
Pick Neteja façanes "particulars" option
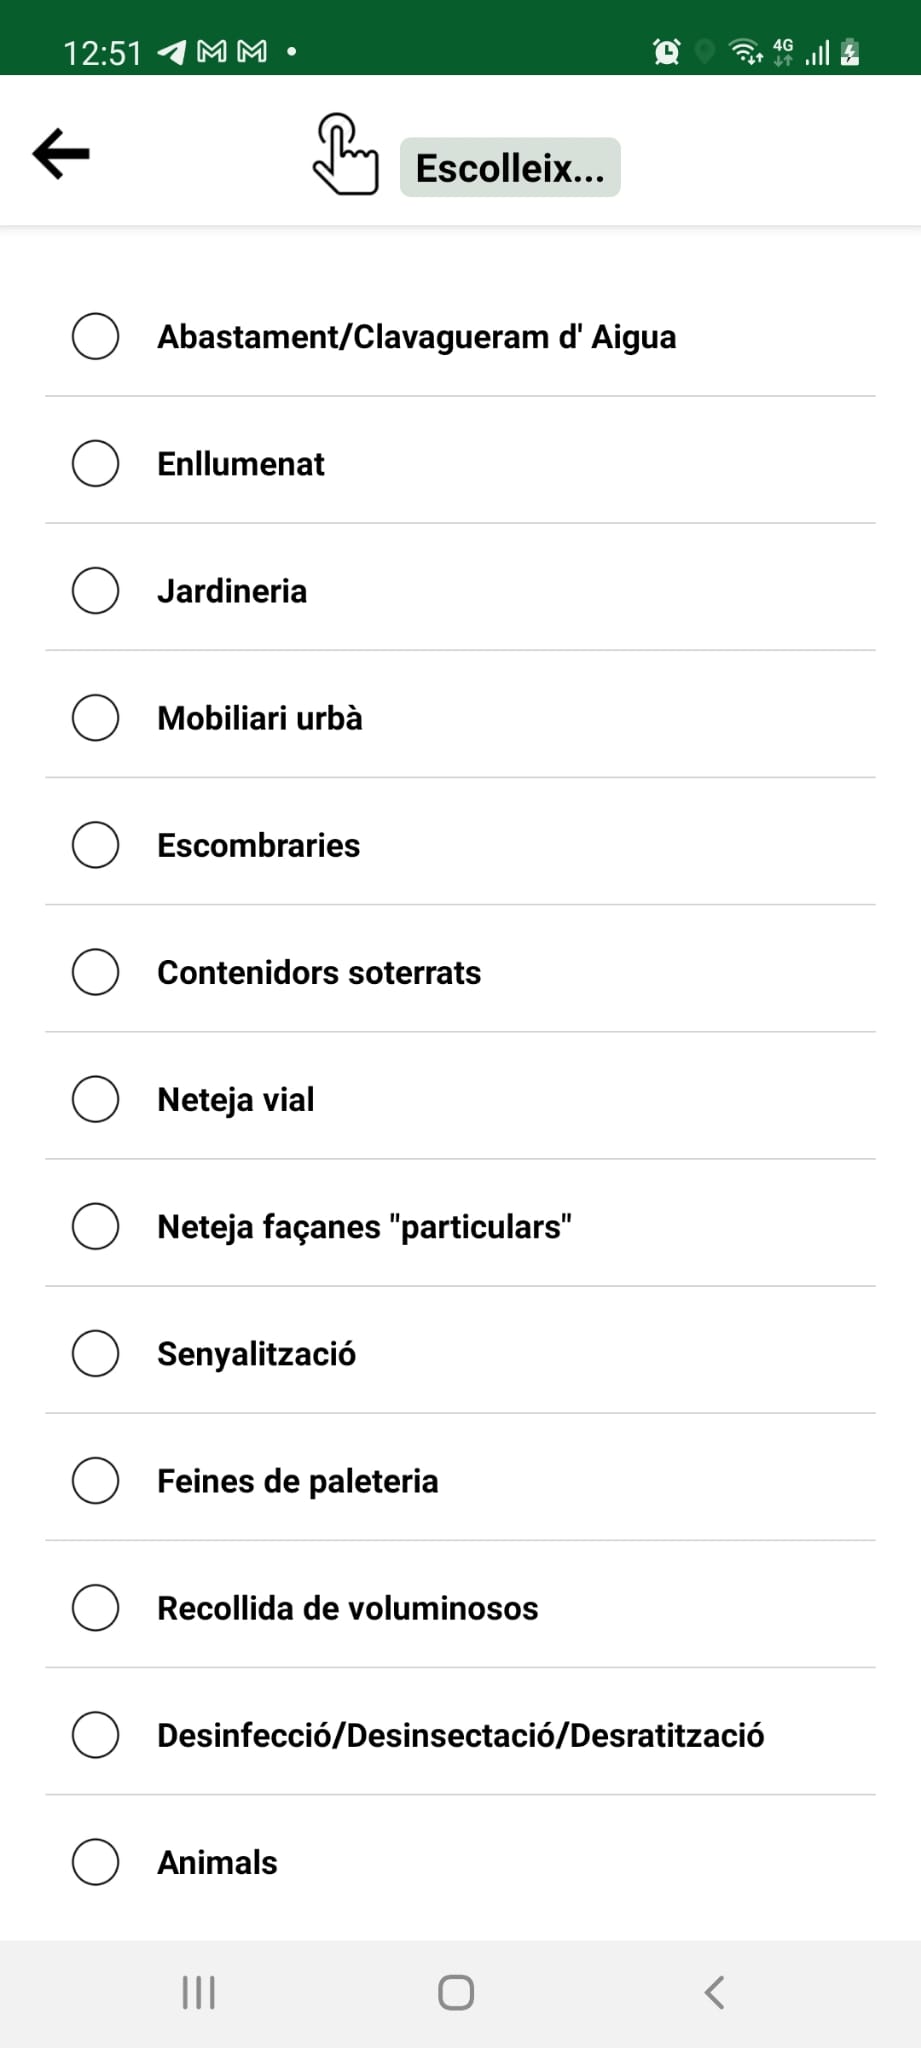pos(96,1225)
